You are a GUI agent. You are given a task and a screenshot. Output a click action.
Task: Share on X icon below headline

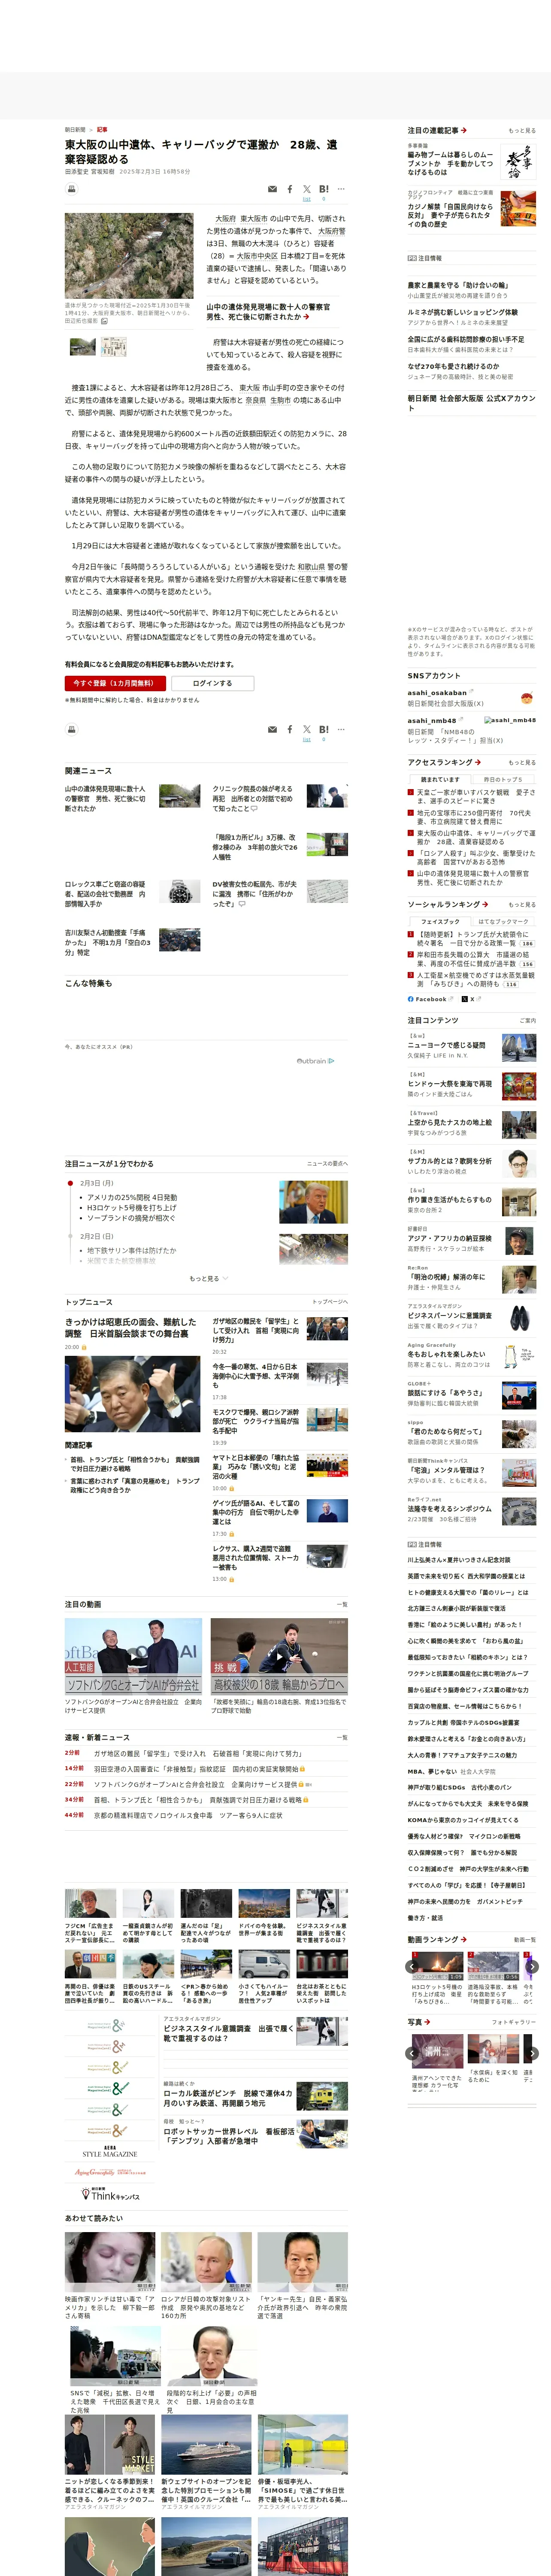[x=307, y=189]
